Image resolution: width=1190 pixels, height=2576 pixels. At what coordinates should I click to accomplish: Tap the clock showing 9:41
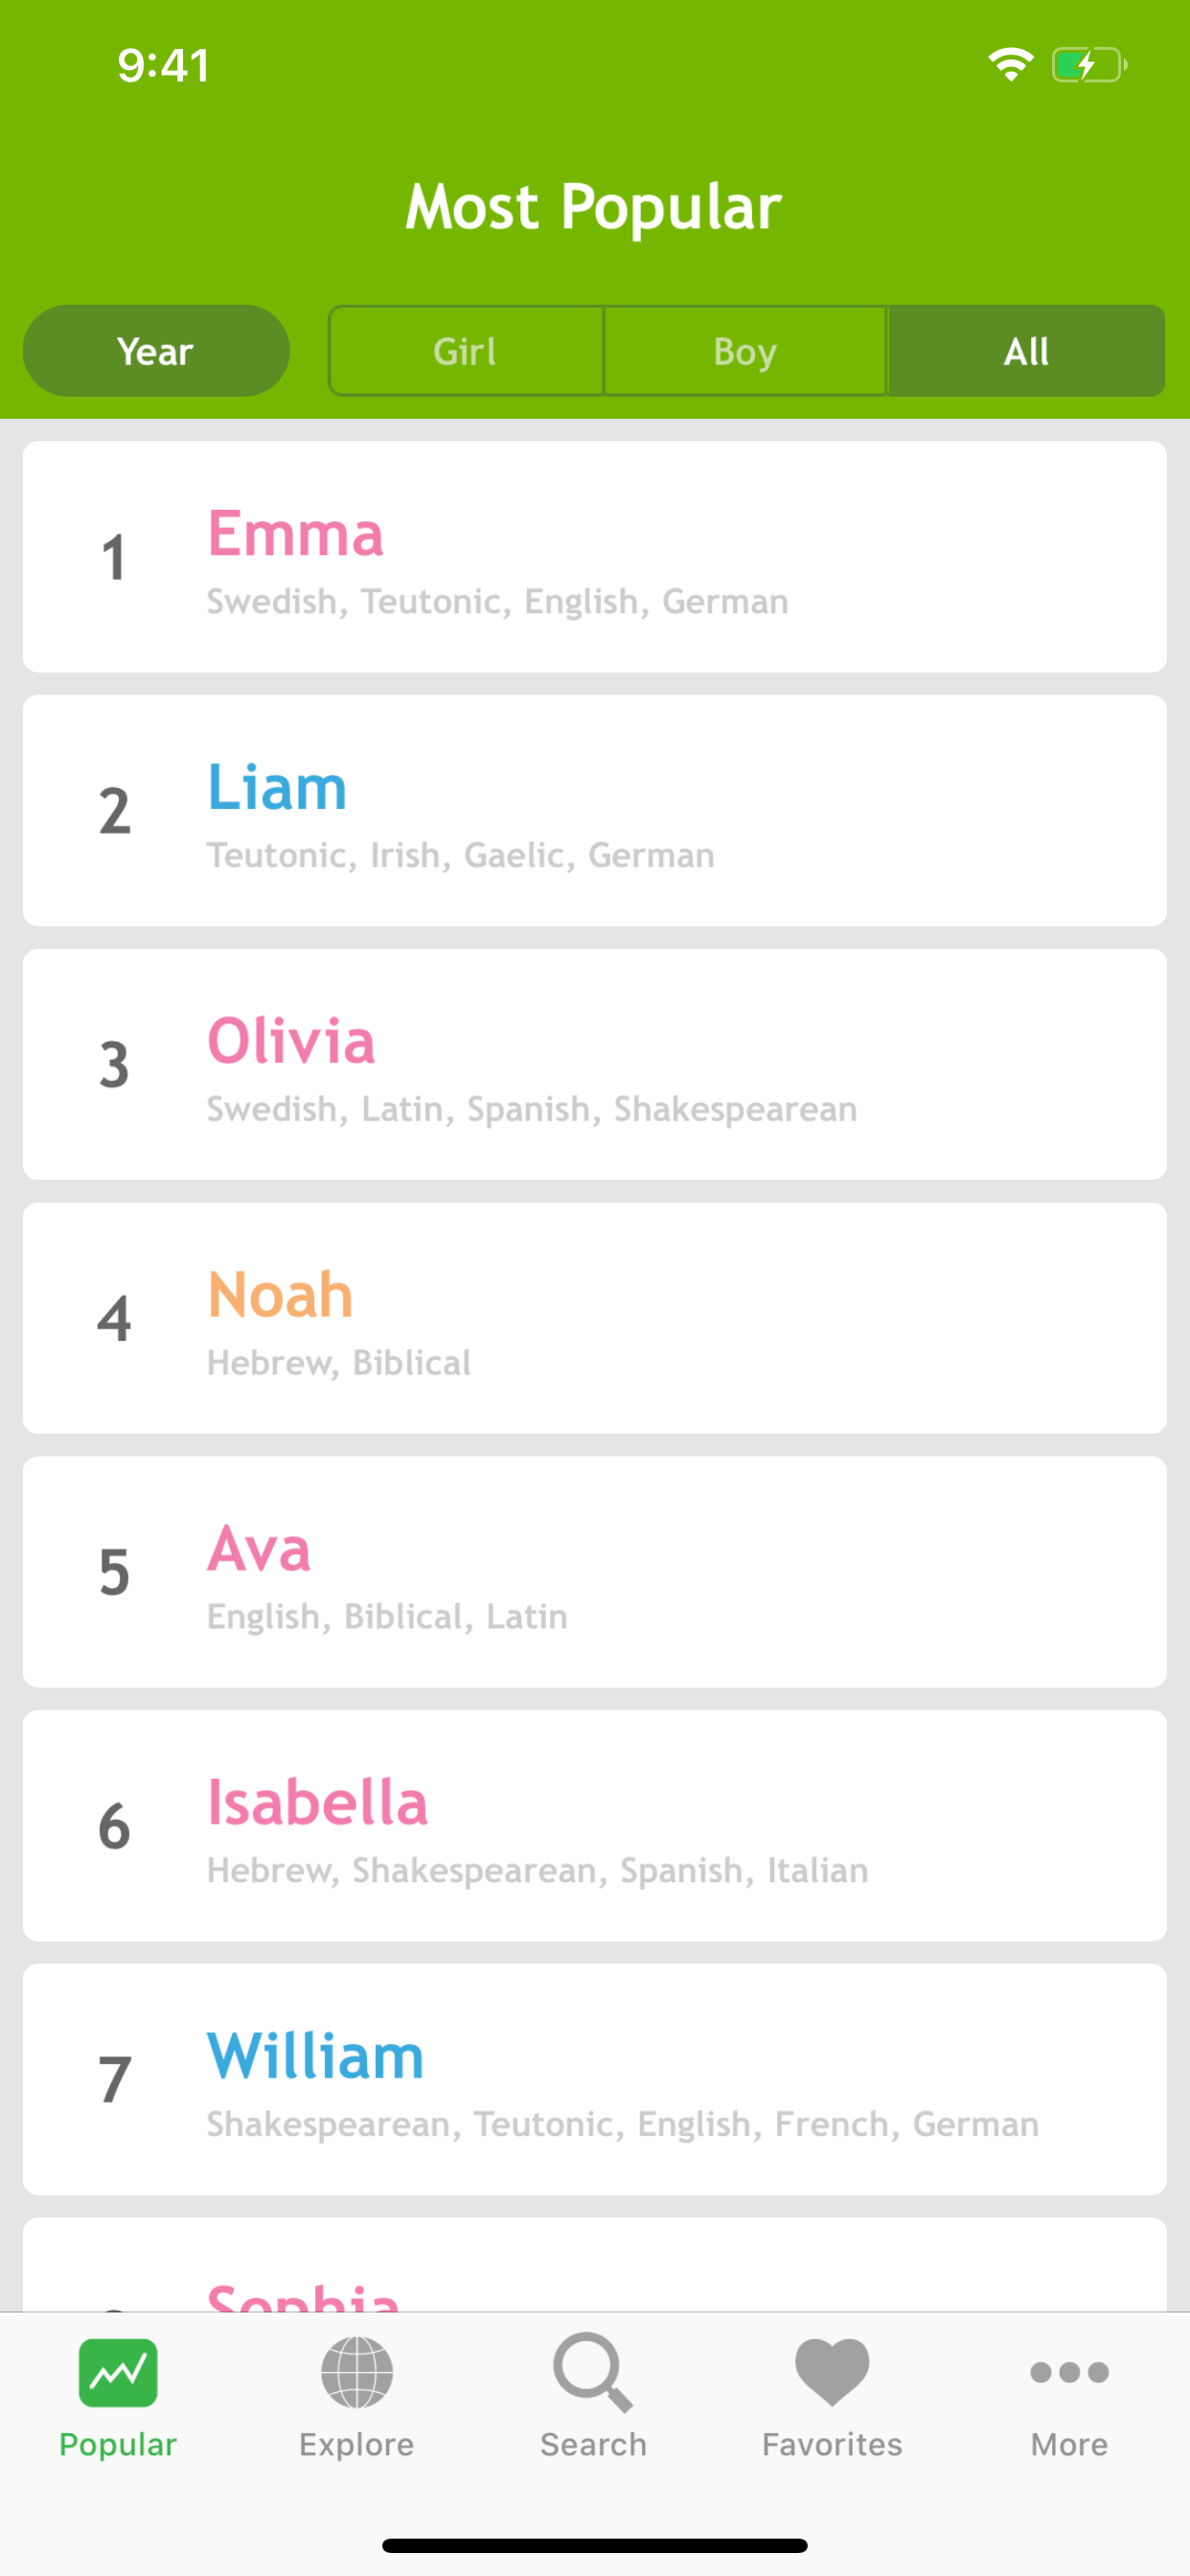point(163,64)
